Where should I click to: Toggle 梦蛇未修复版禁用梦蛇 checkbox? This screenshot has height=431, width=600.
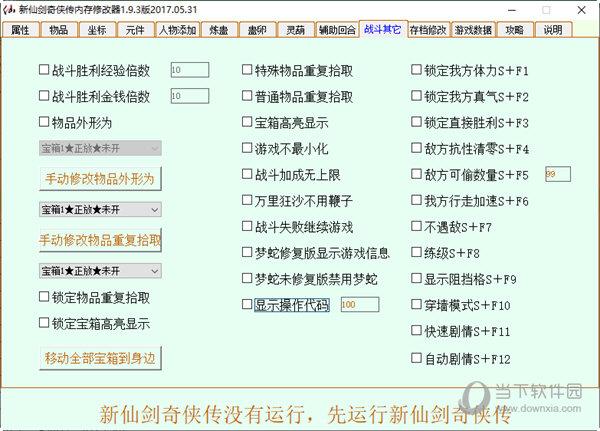point(247,278)
